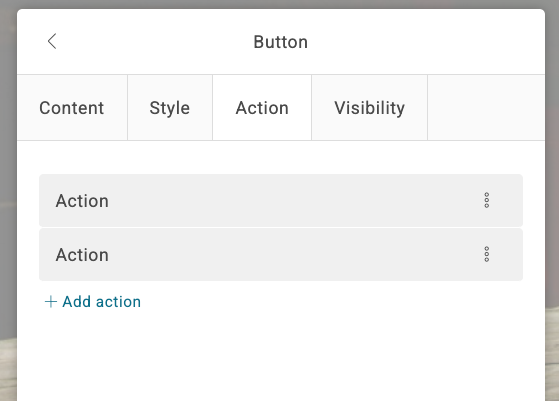Image resolution: width=559 pixels, height=401 pixels.
Task: Open the three-dot menu of the second Action
Action: pyautogui.click(x=487, y=255)
